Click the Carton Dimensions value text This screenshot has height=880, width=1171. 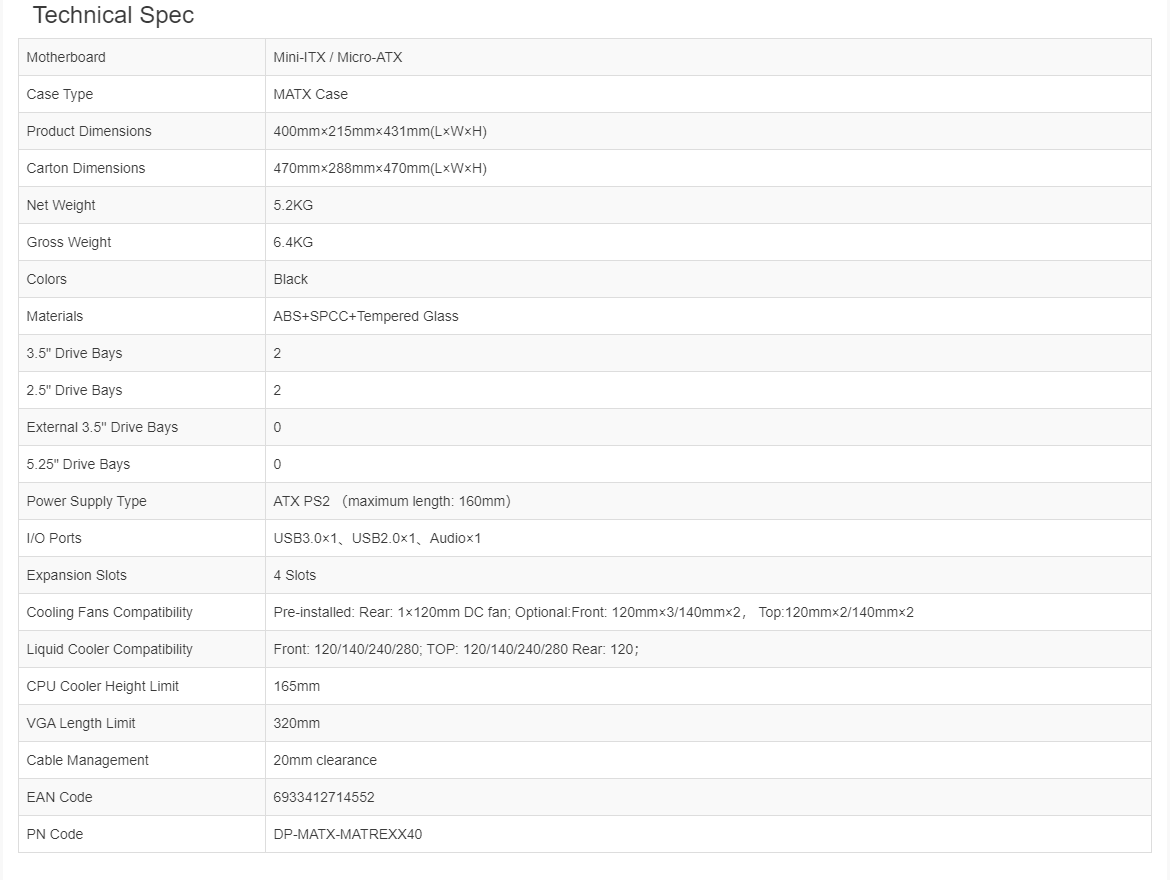click(380, 168)
